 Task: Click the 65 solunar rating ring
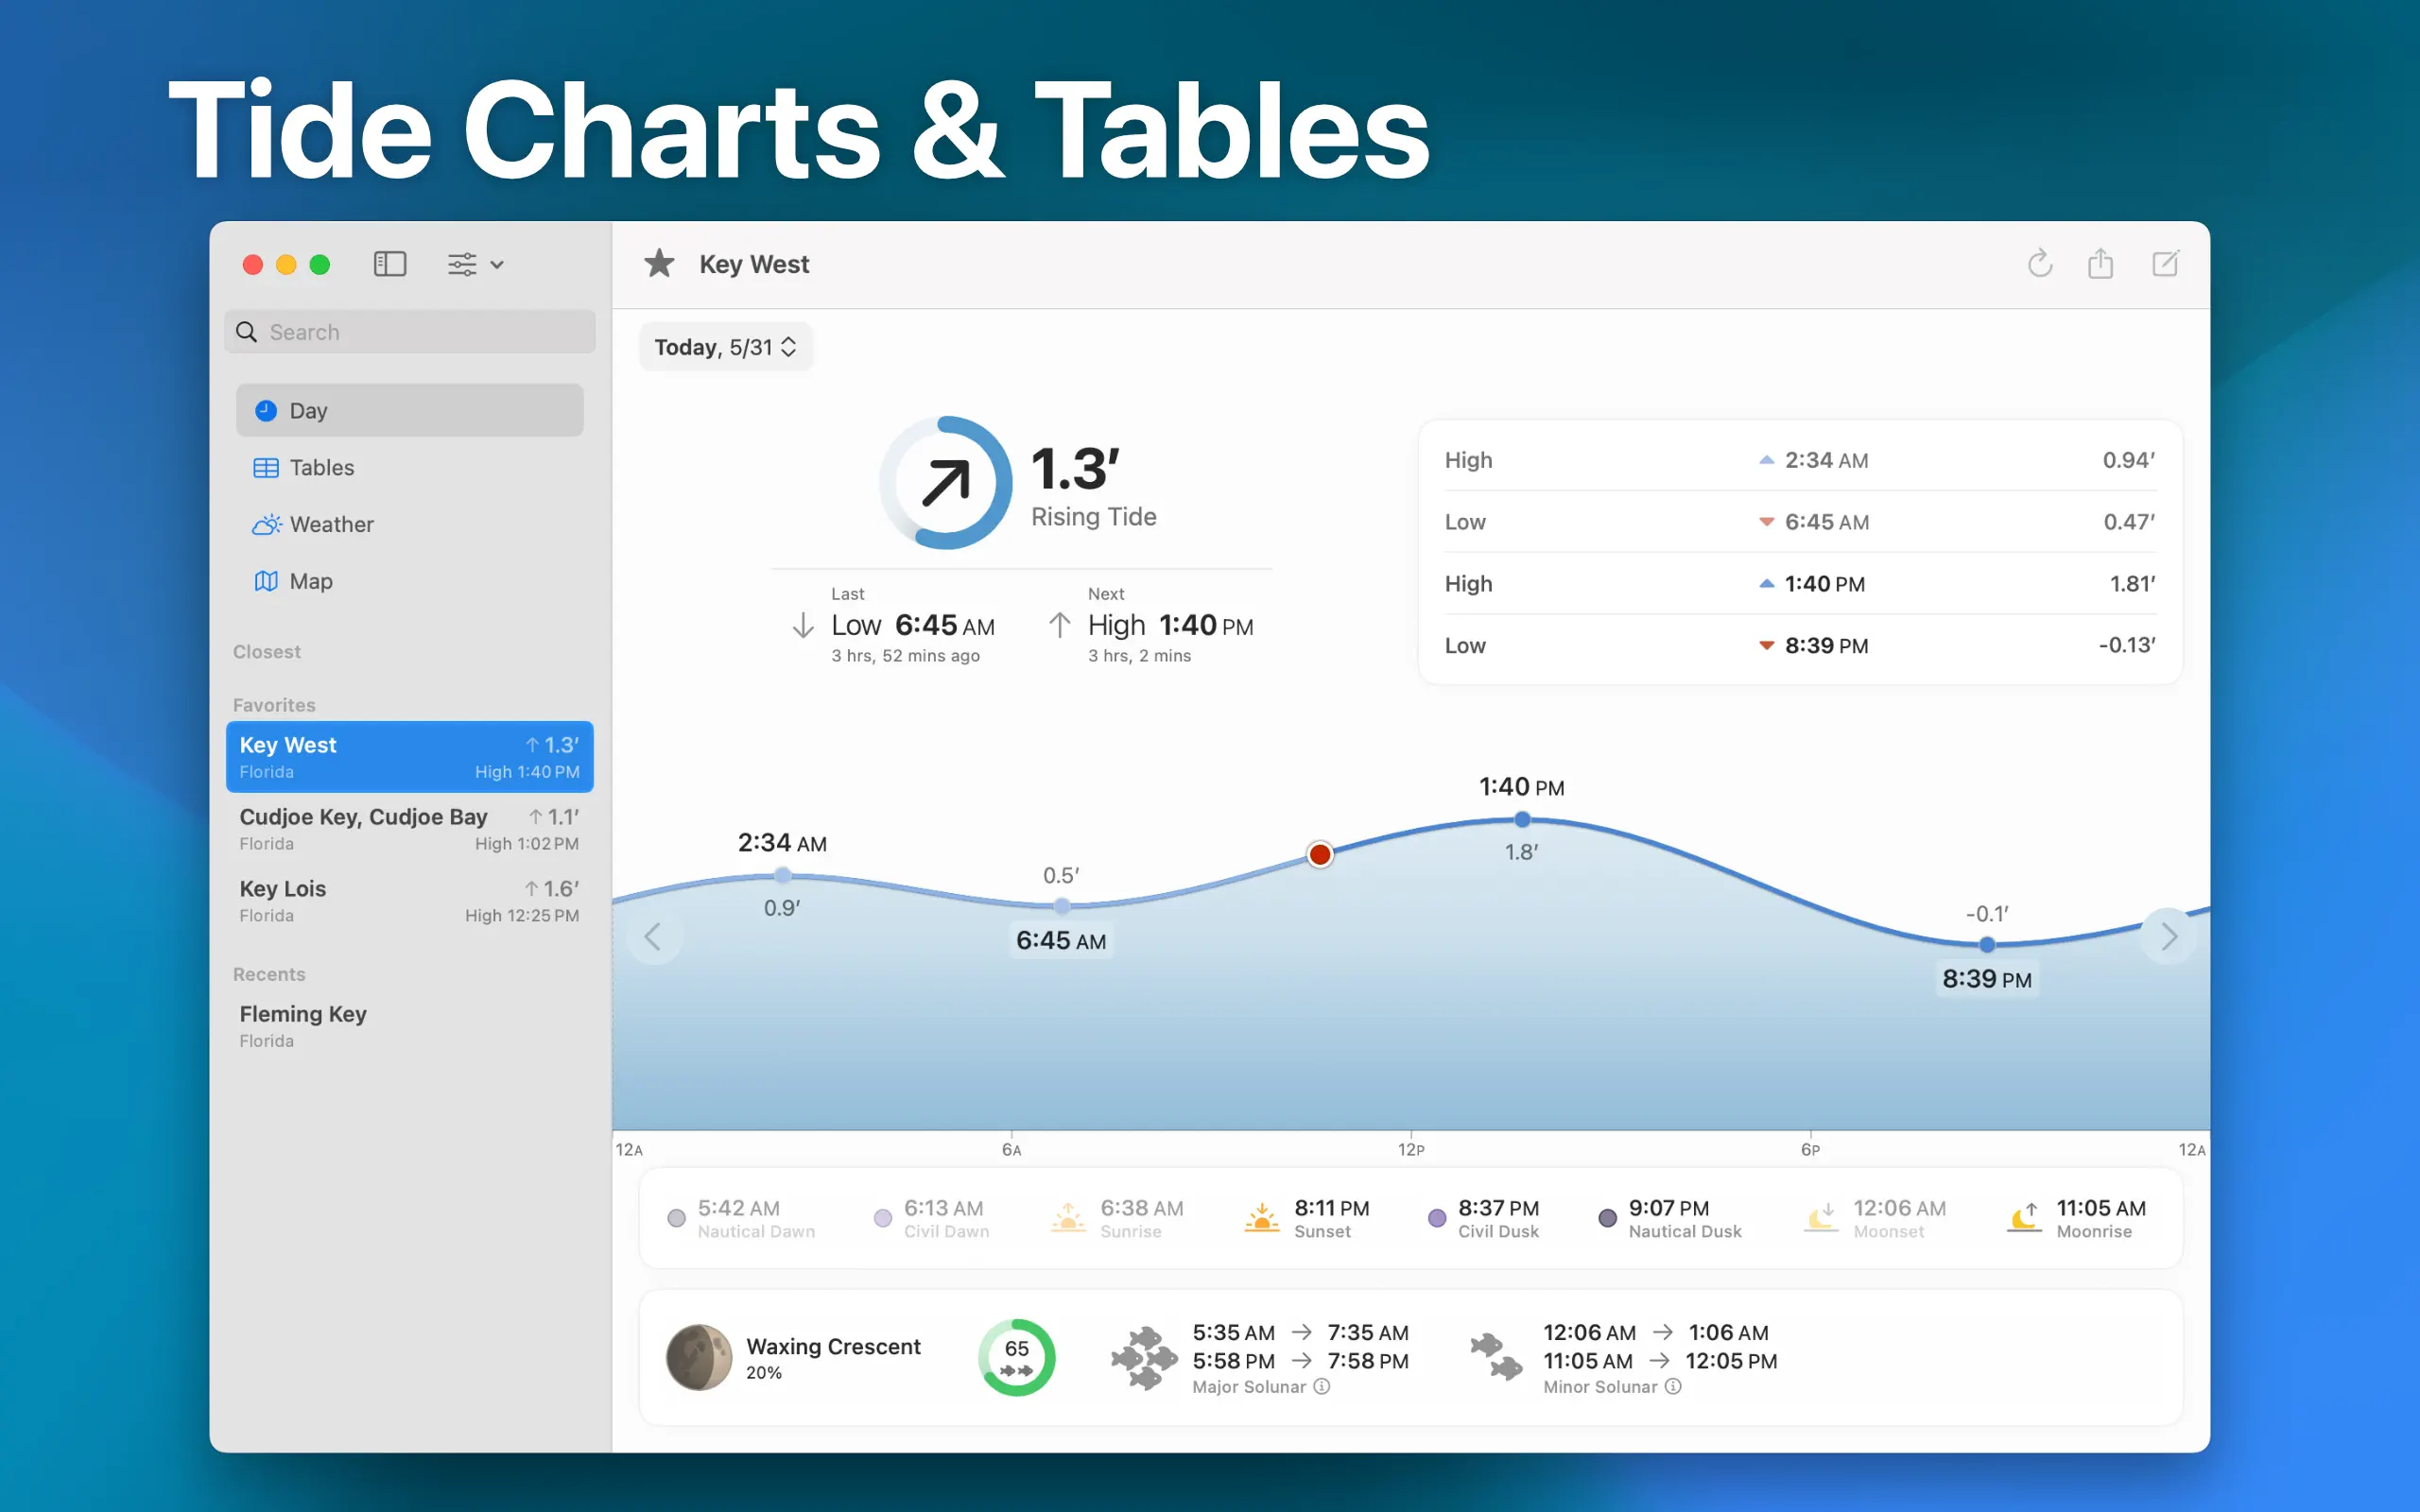click(x=1016, y=1357)
